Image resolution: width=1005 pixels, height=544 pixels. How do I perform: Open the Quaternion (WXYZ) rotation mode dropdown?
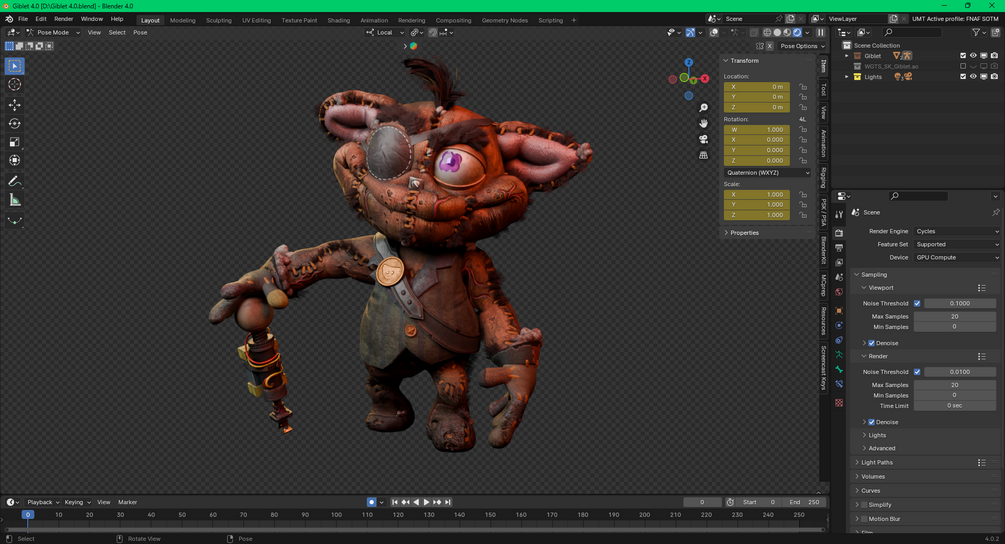coord(767,172)
